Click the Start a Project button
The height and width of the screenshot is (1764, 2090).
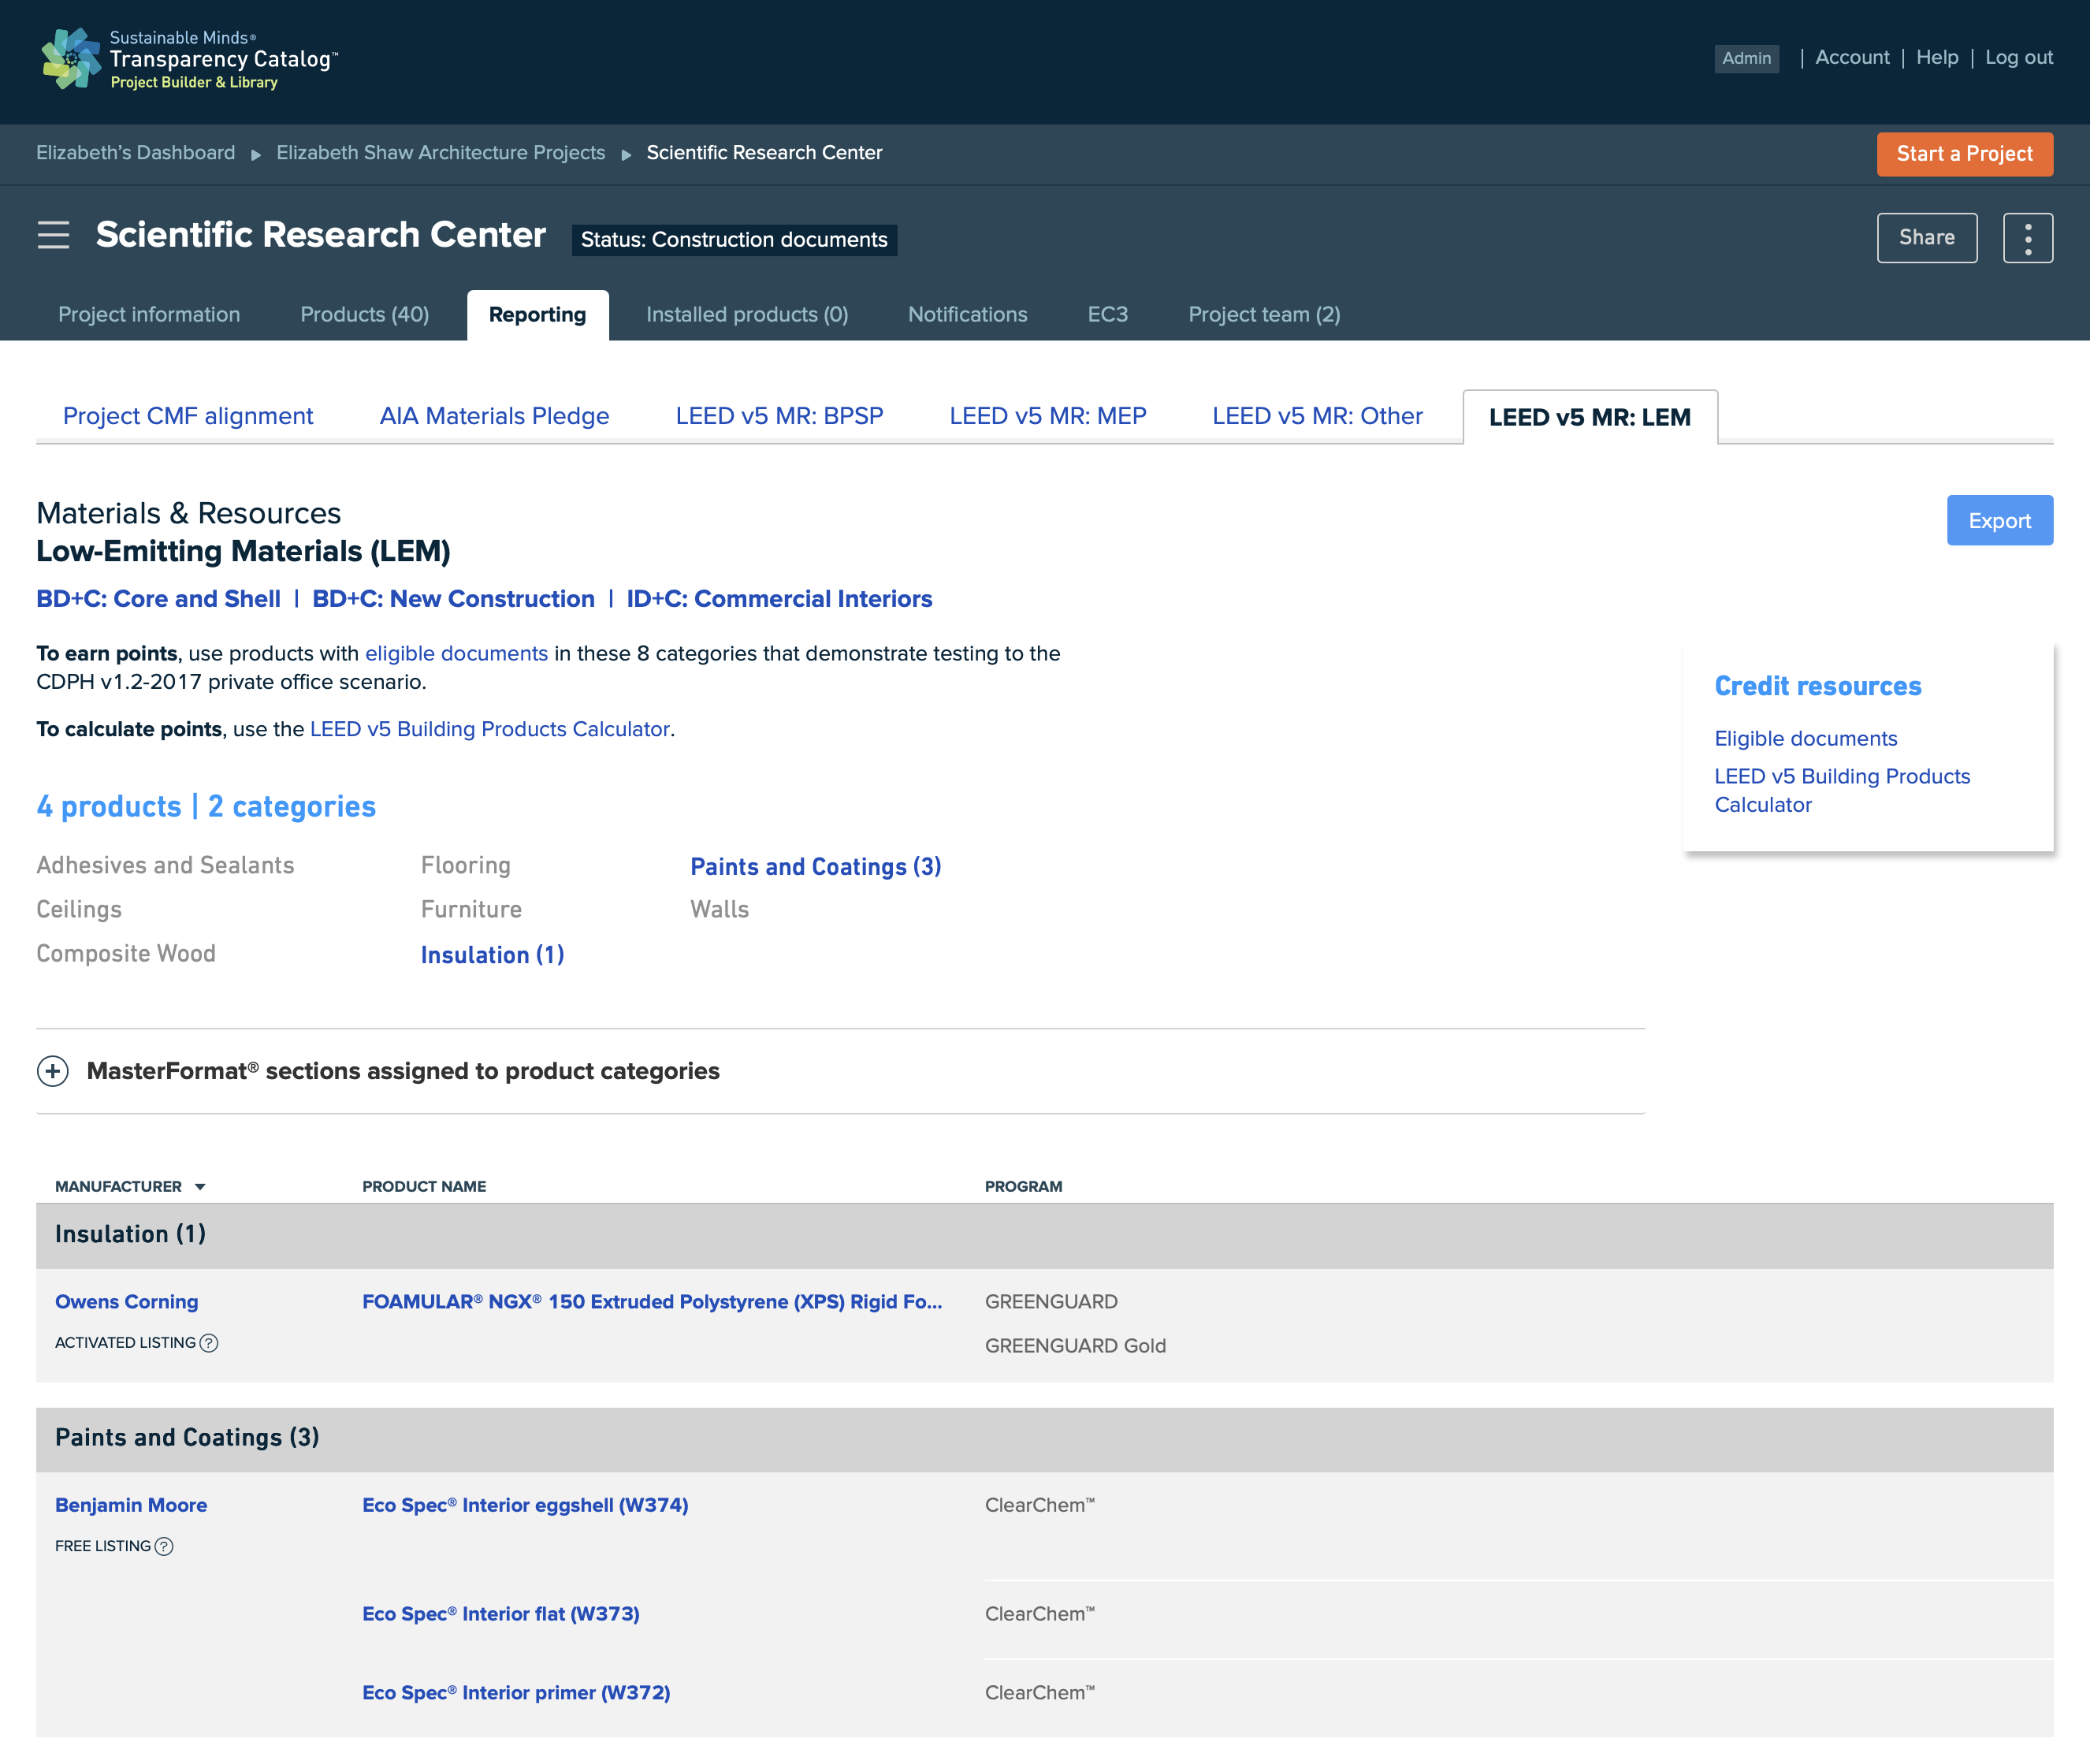click(1965, 154)
